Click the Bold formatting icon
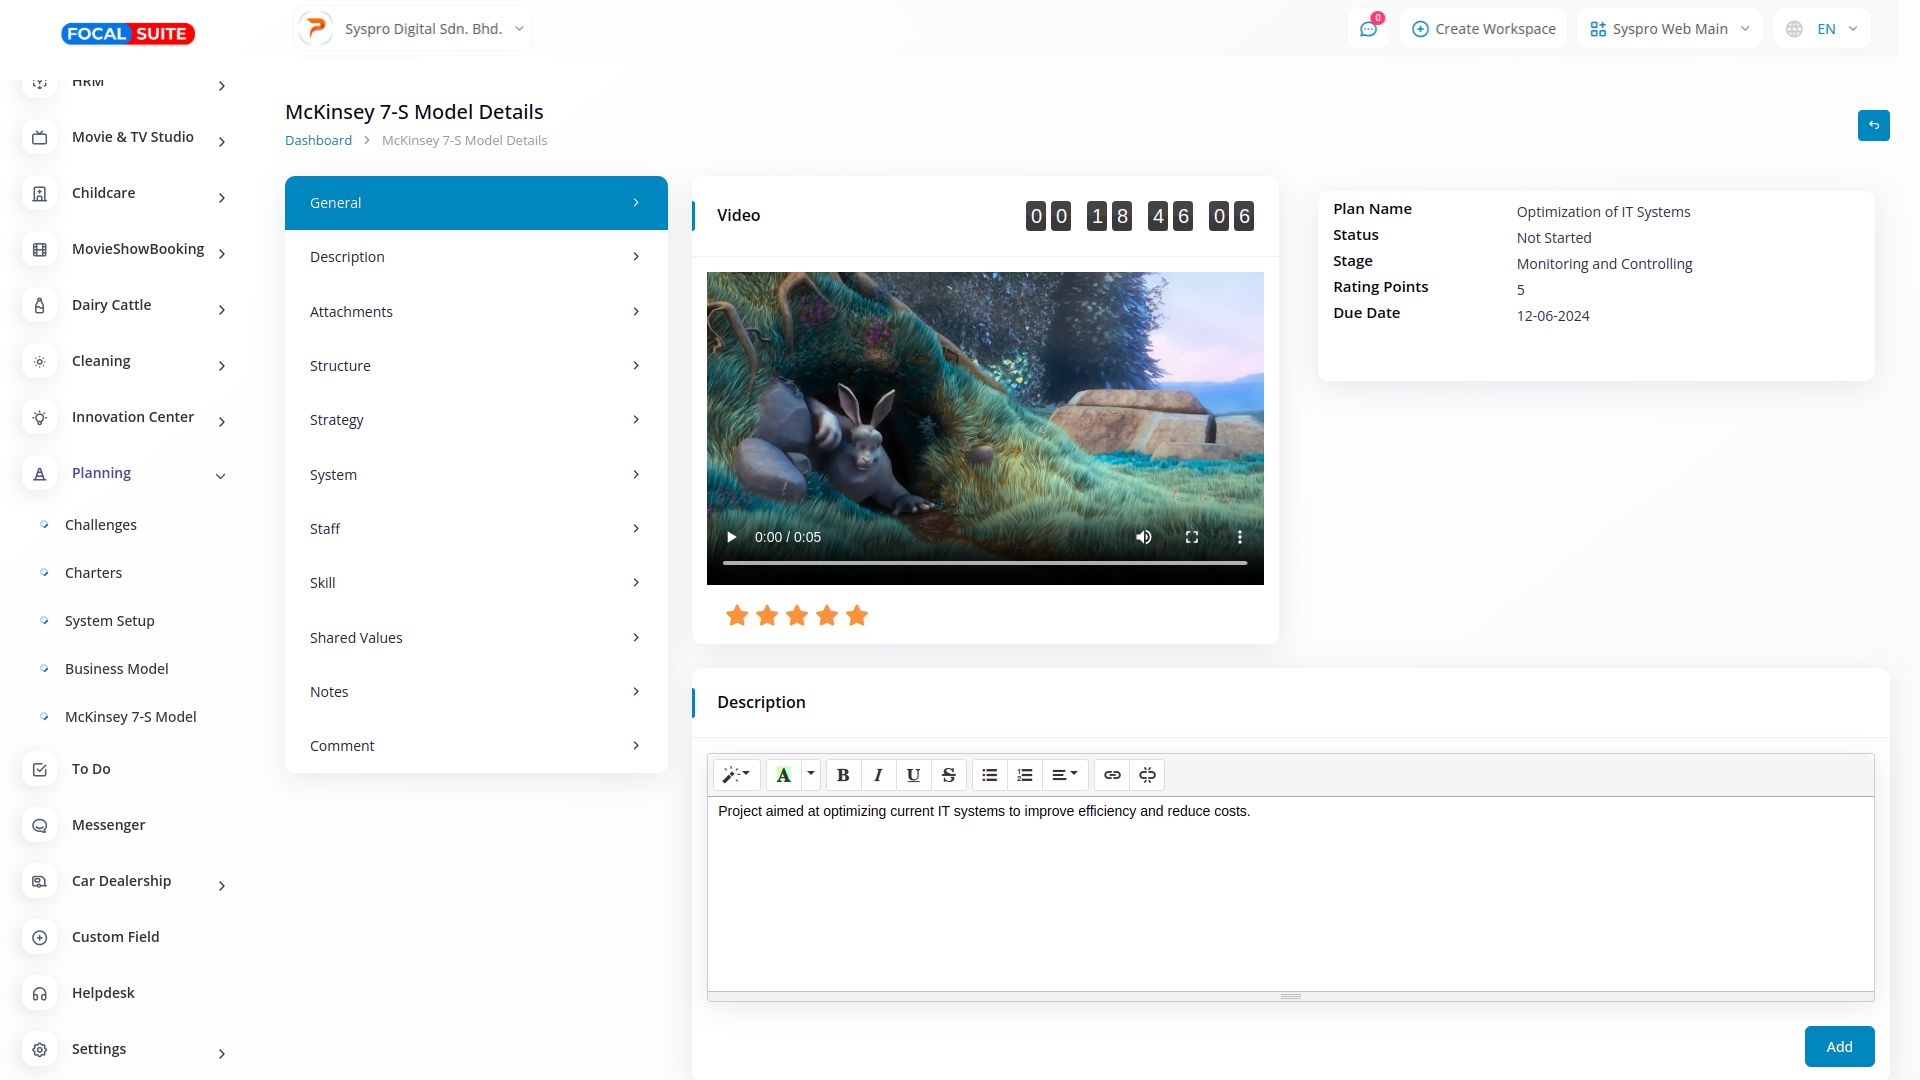 (843, 775)
